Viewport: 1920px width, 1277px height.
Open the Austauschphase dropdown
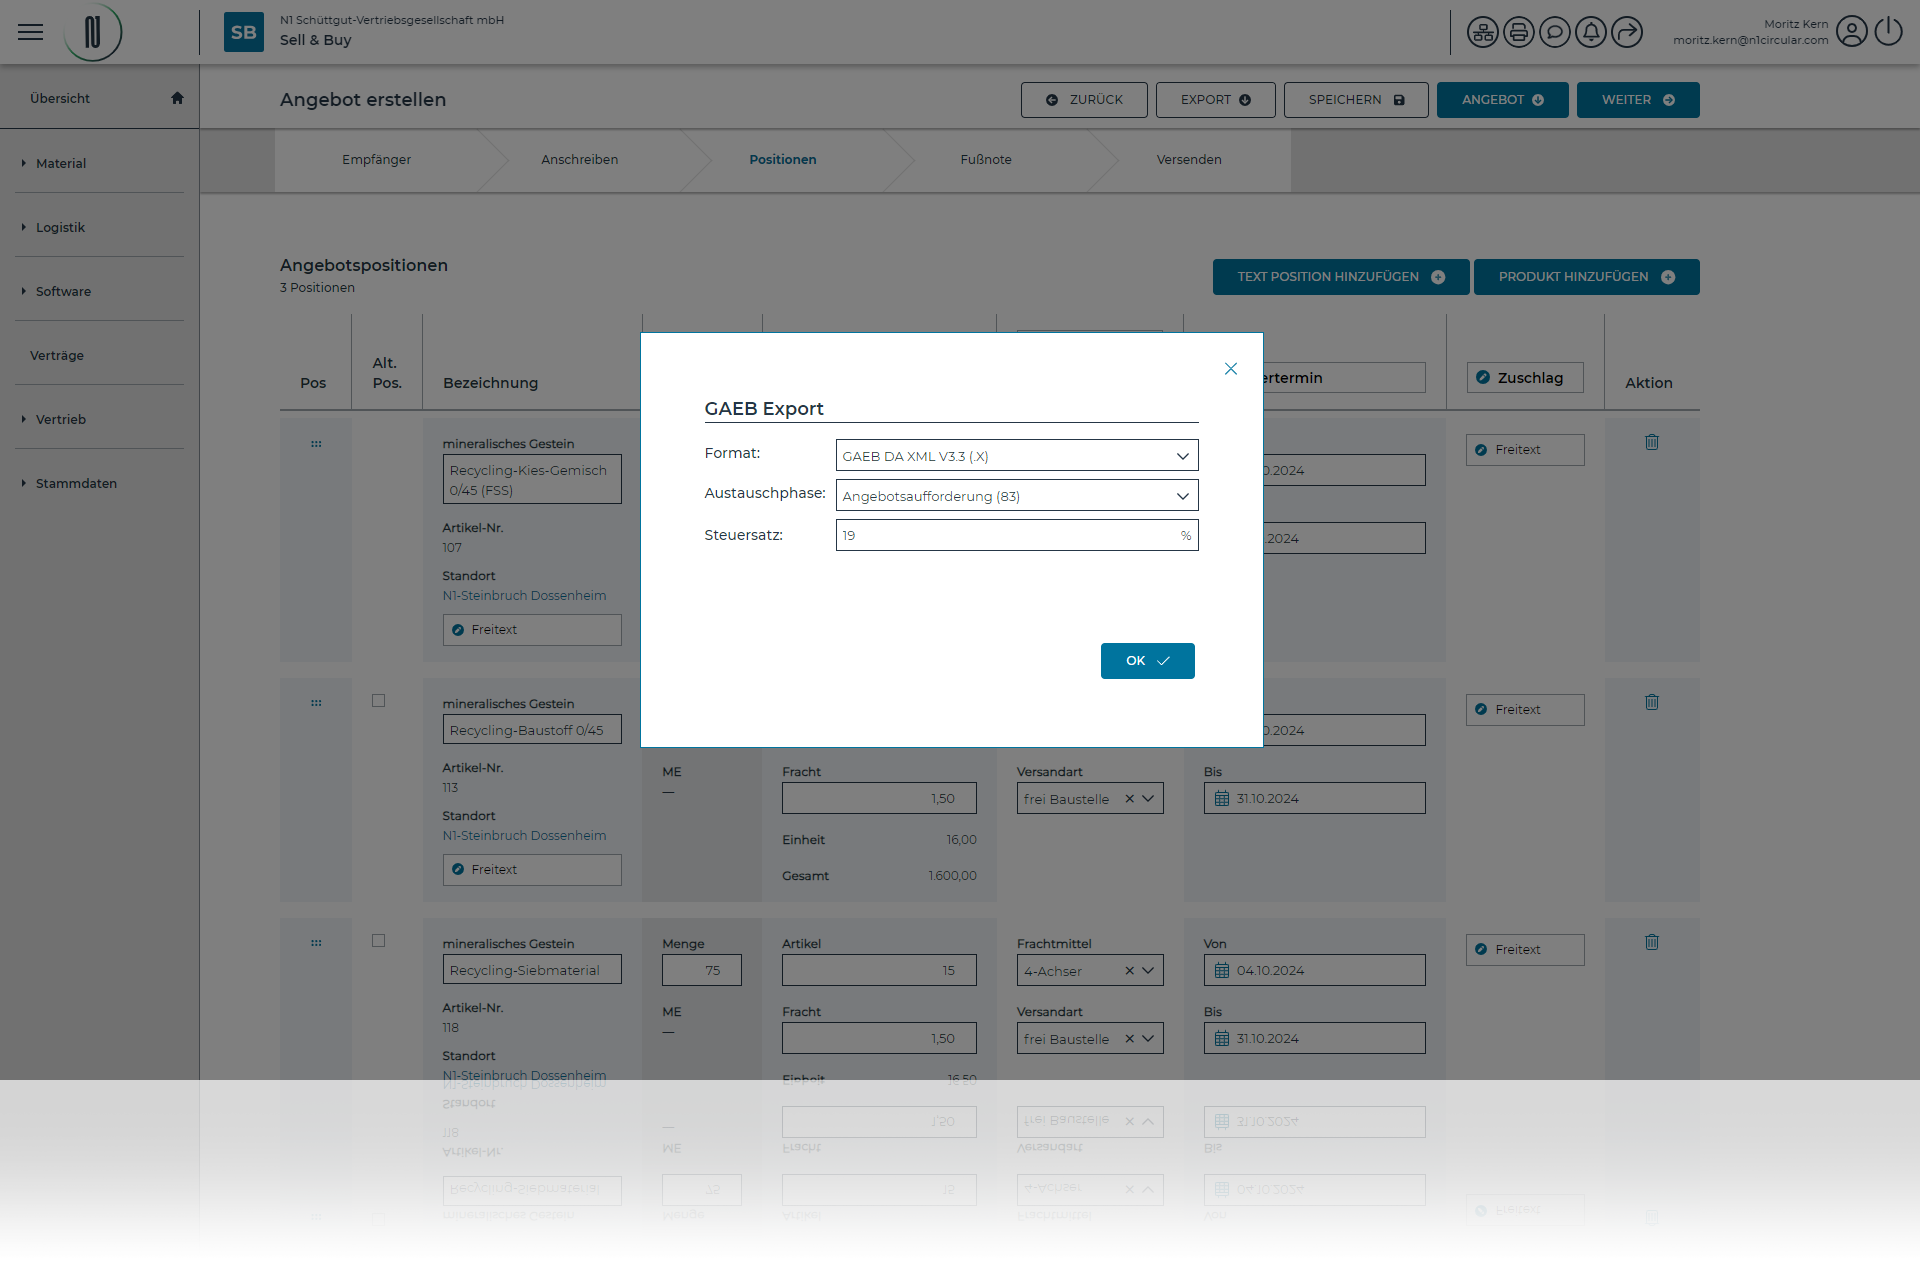[1016, 496]
